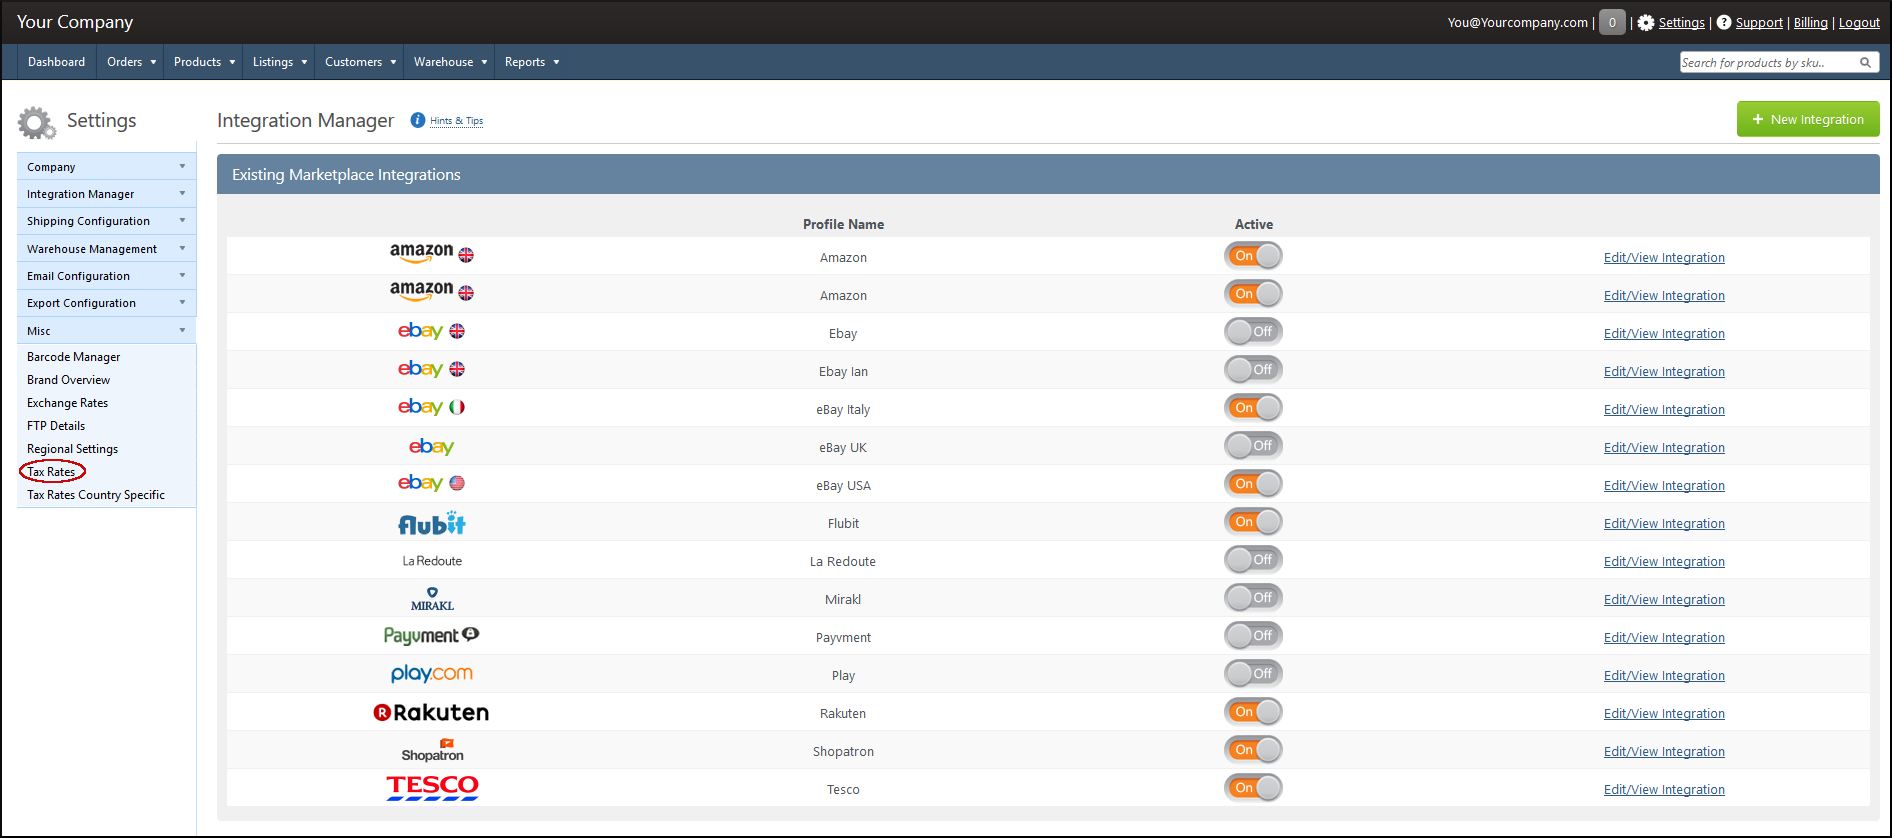Screen dimensions: 1892x838
Task: Click the play.com logo
Action: (431, 674)
